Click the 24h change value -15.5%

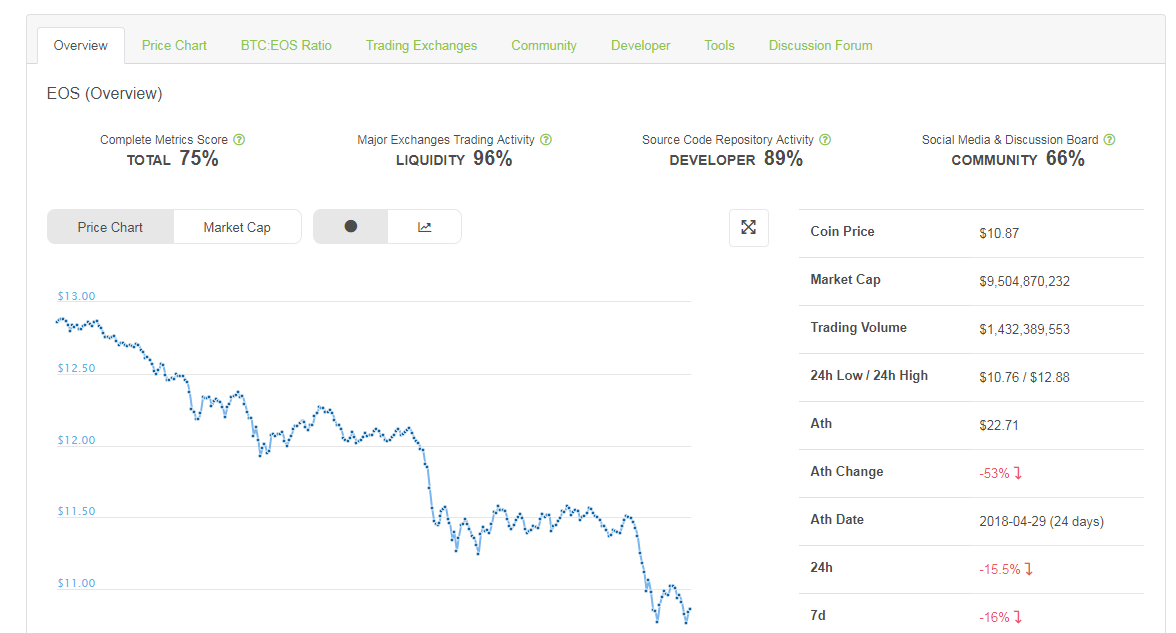[1006, 569]
